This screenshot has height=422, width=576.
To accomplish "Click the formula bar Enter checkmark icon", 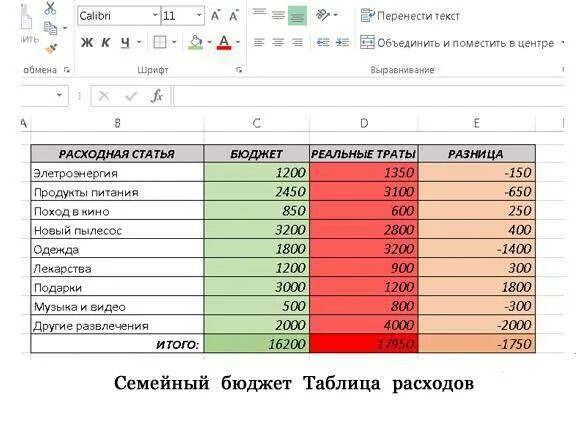I will [131, 96].
